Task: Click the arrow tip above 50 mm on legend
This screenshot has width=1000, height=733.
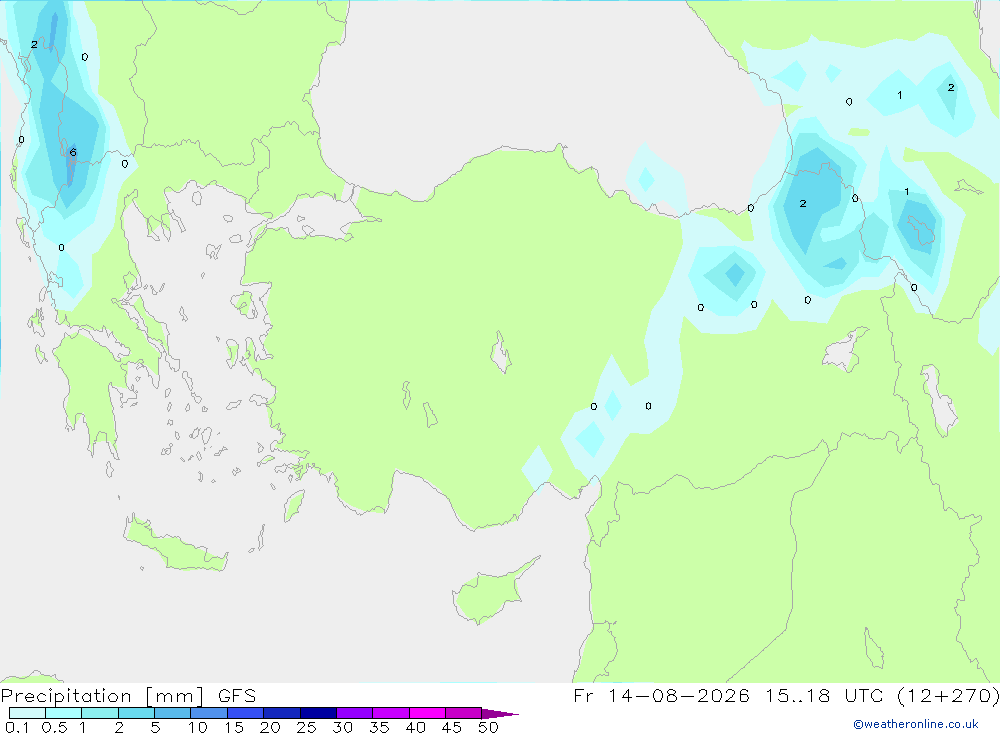Action: click(500, 713)
